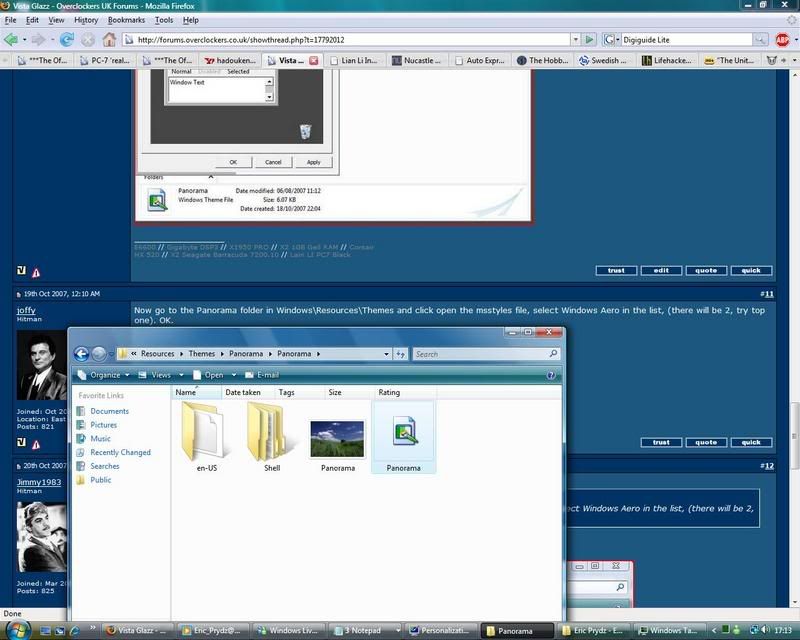Open the Firefox Edit menu
The image size is (800, 640).
click(x=32, y=20)
